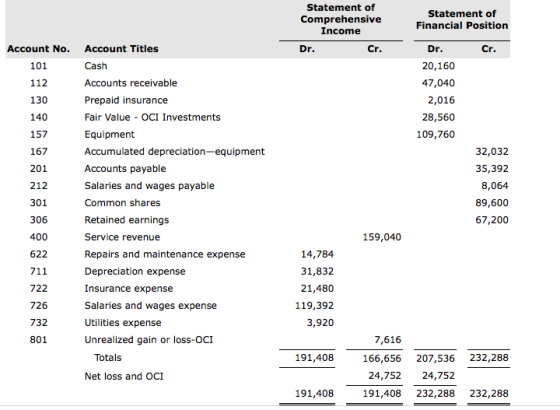Select the Statement of Comprehensive Income heading
Viewport: 560px width, 410px height.
[341, 19]
